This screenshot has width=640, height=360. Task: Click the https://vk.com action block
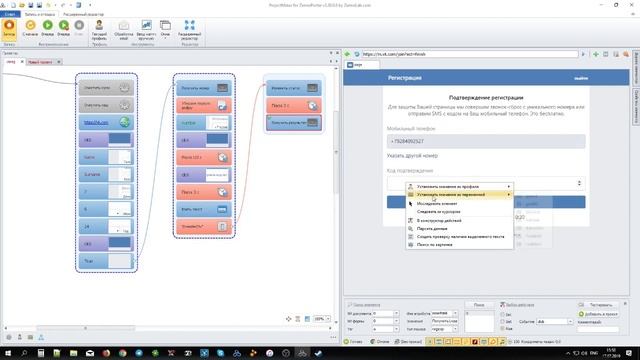click(x=106, y=122)
